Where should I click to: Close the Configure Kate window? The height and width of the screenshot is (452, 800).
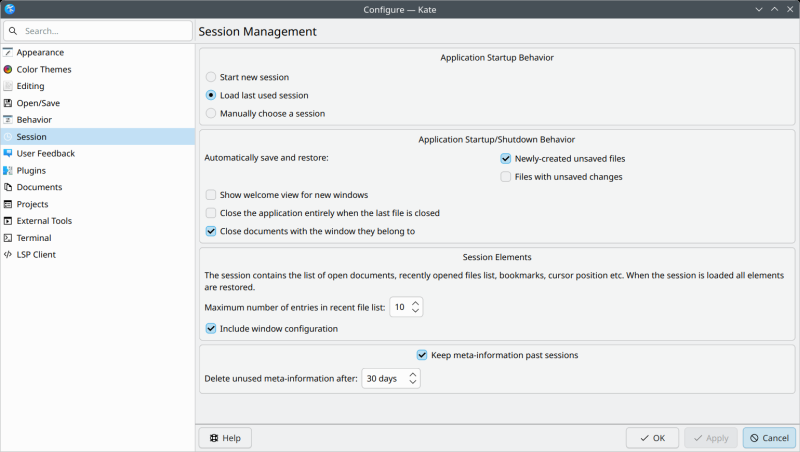[x=790, y=9]
